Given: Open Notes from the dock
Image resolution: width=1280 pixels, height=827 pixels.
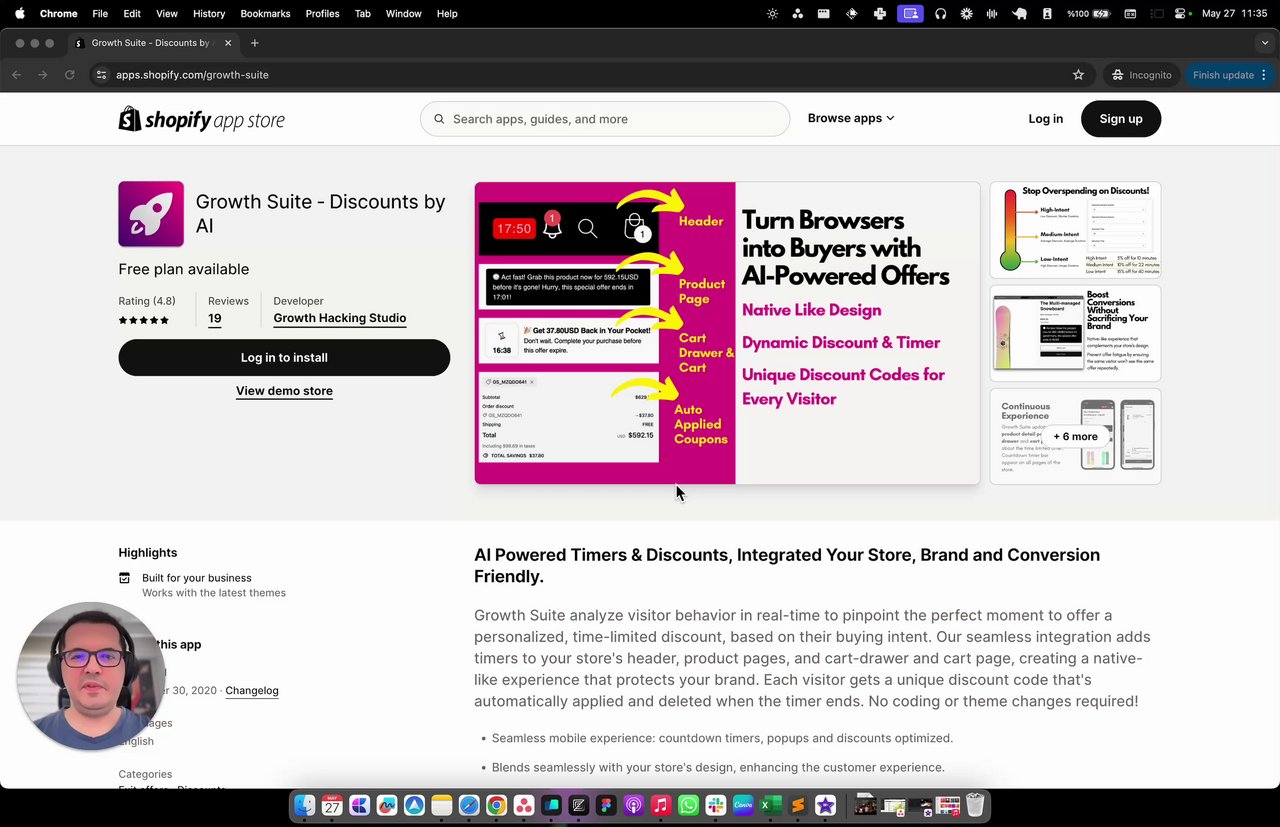Looking at the screenshot, I should (441, 805).
